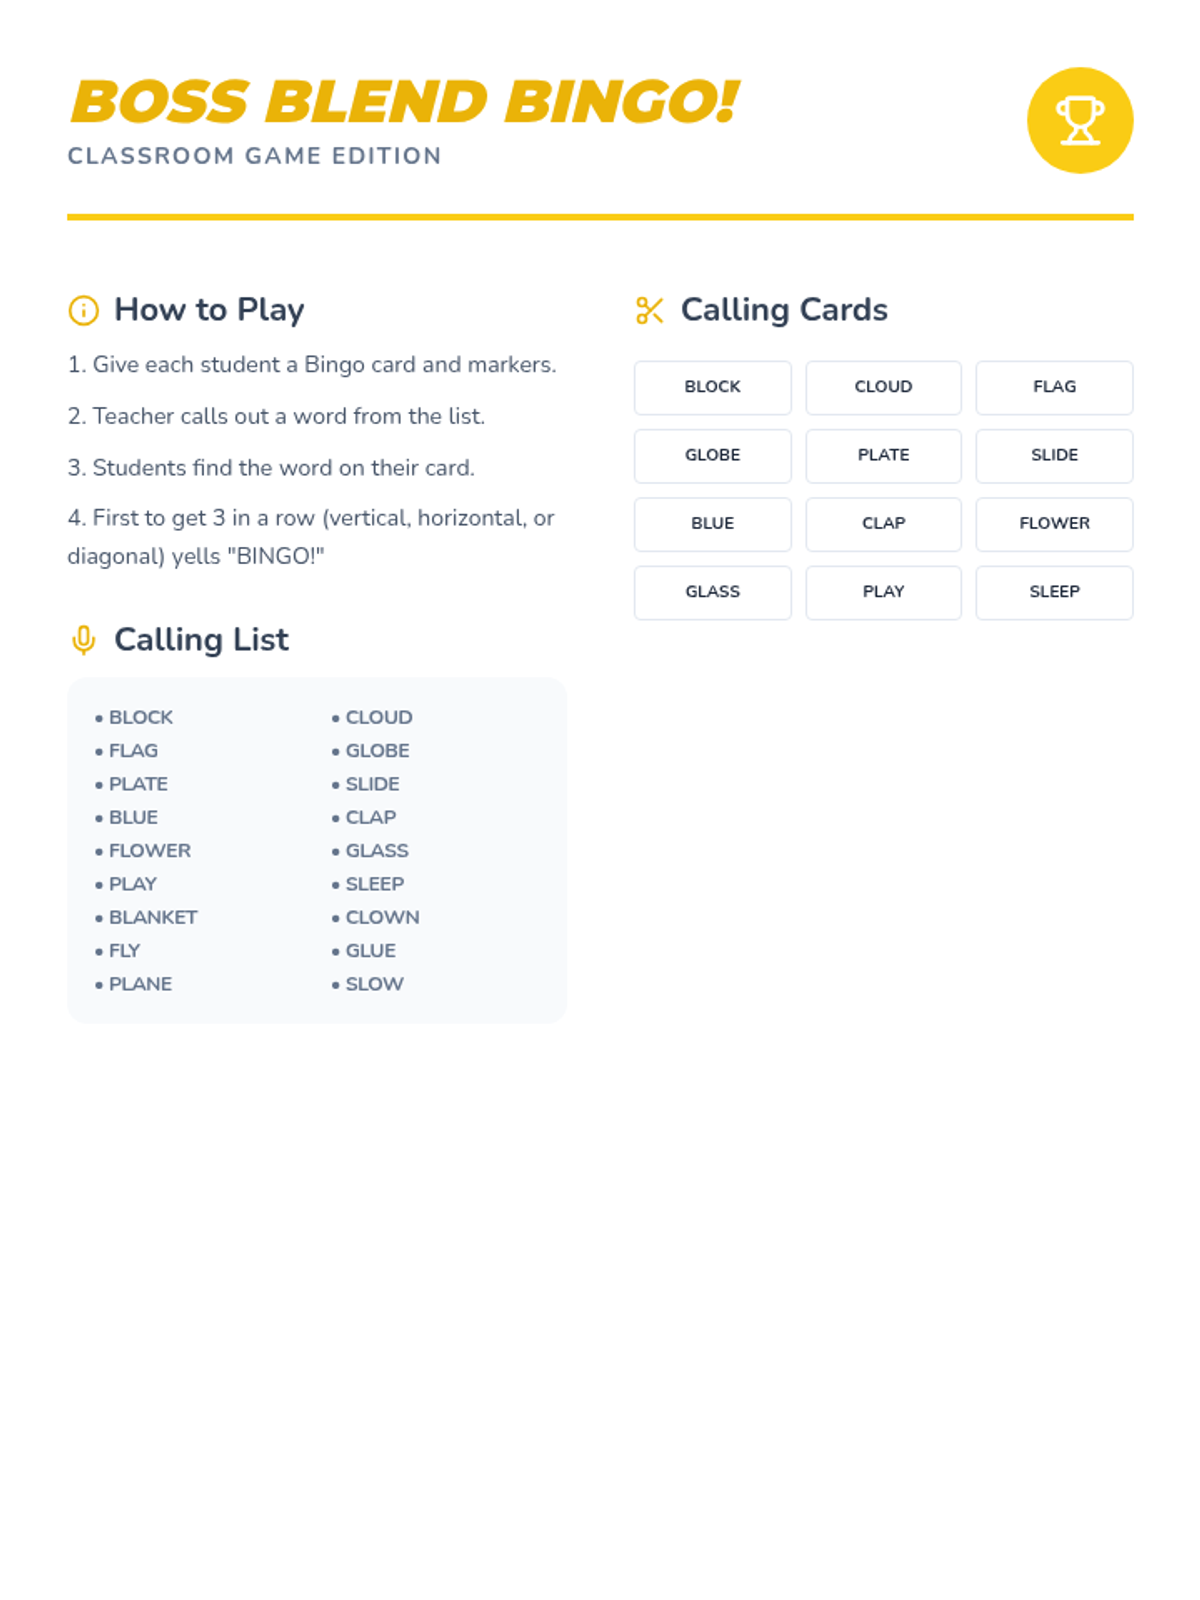The image size is (1200, 1600).
Task: Tap the SLEEP calling card
Action: (1054, 592)
